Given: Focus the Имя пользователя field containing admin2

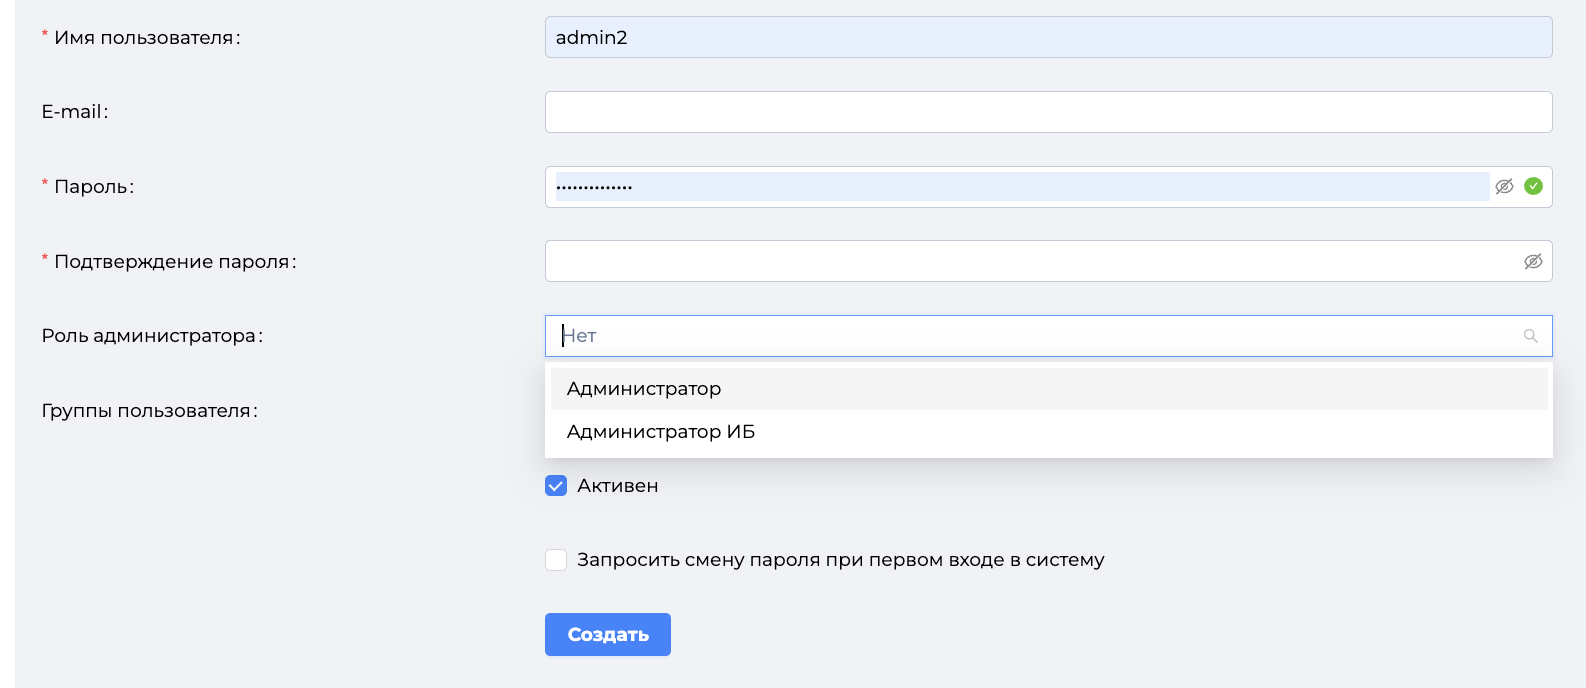Looking at the screenshot, I should [x=1048, y=37].
